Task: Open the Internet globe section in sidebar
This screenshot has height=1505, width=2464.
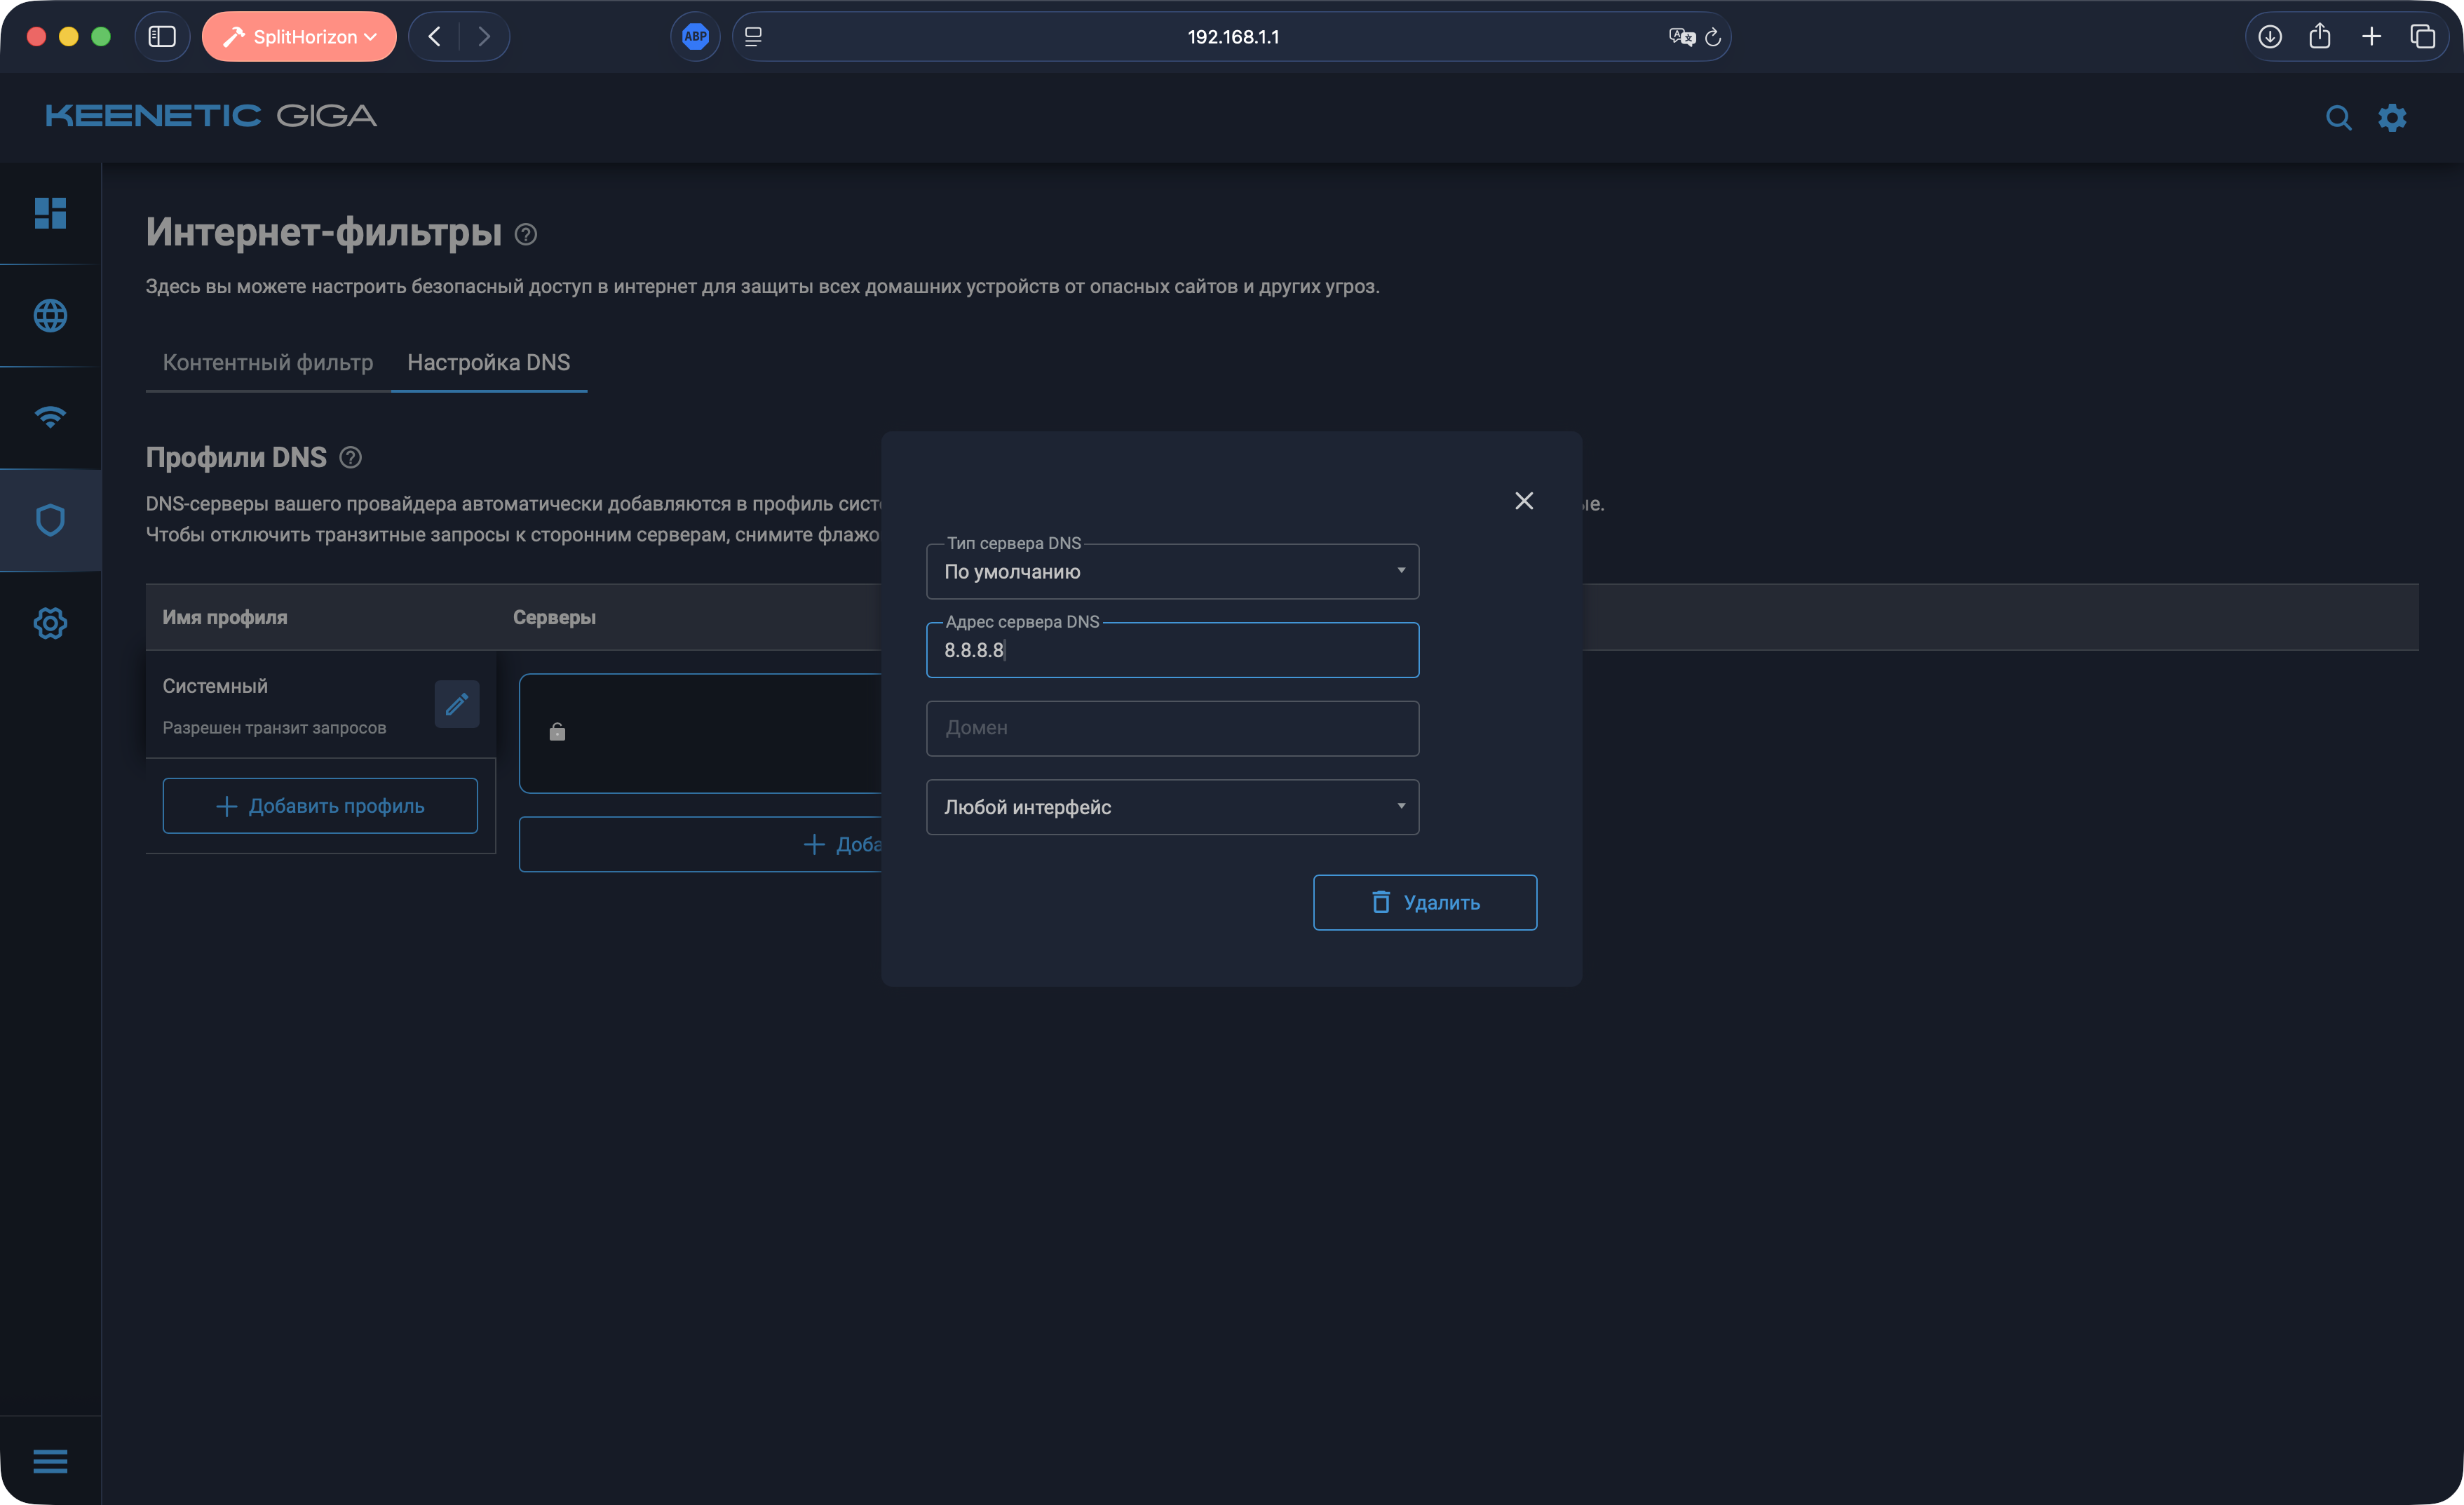Action: pyautogui.click(x=50, y=316)
